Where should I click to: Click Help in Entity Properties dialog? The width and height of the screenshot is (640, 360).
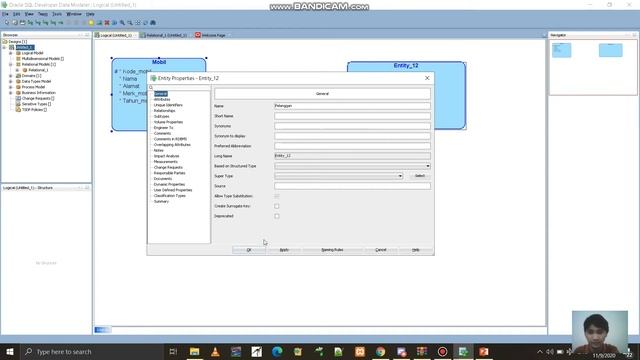click(416, 250)
